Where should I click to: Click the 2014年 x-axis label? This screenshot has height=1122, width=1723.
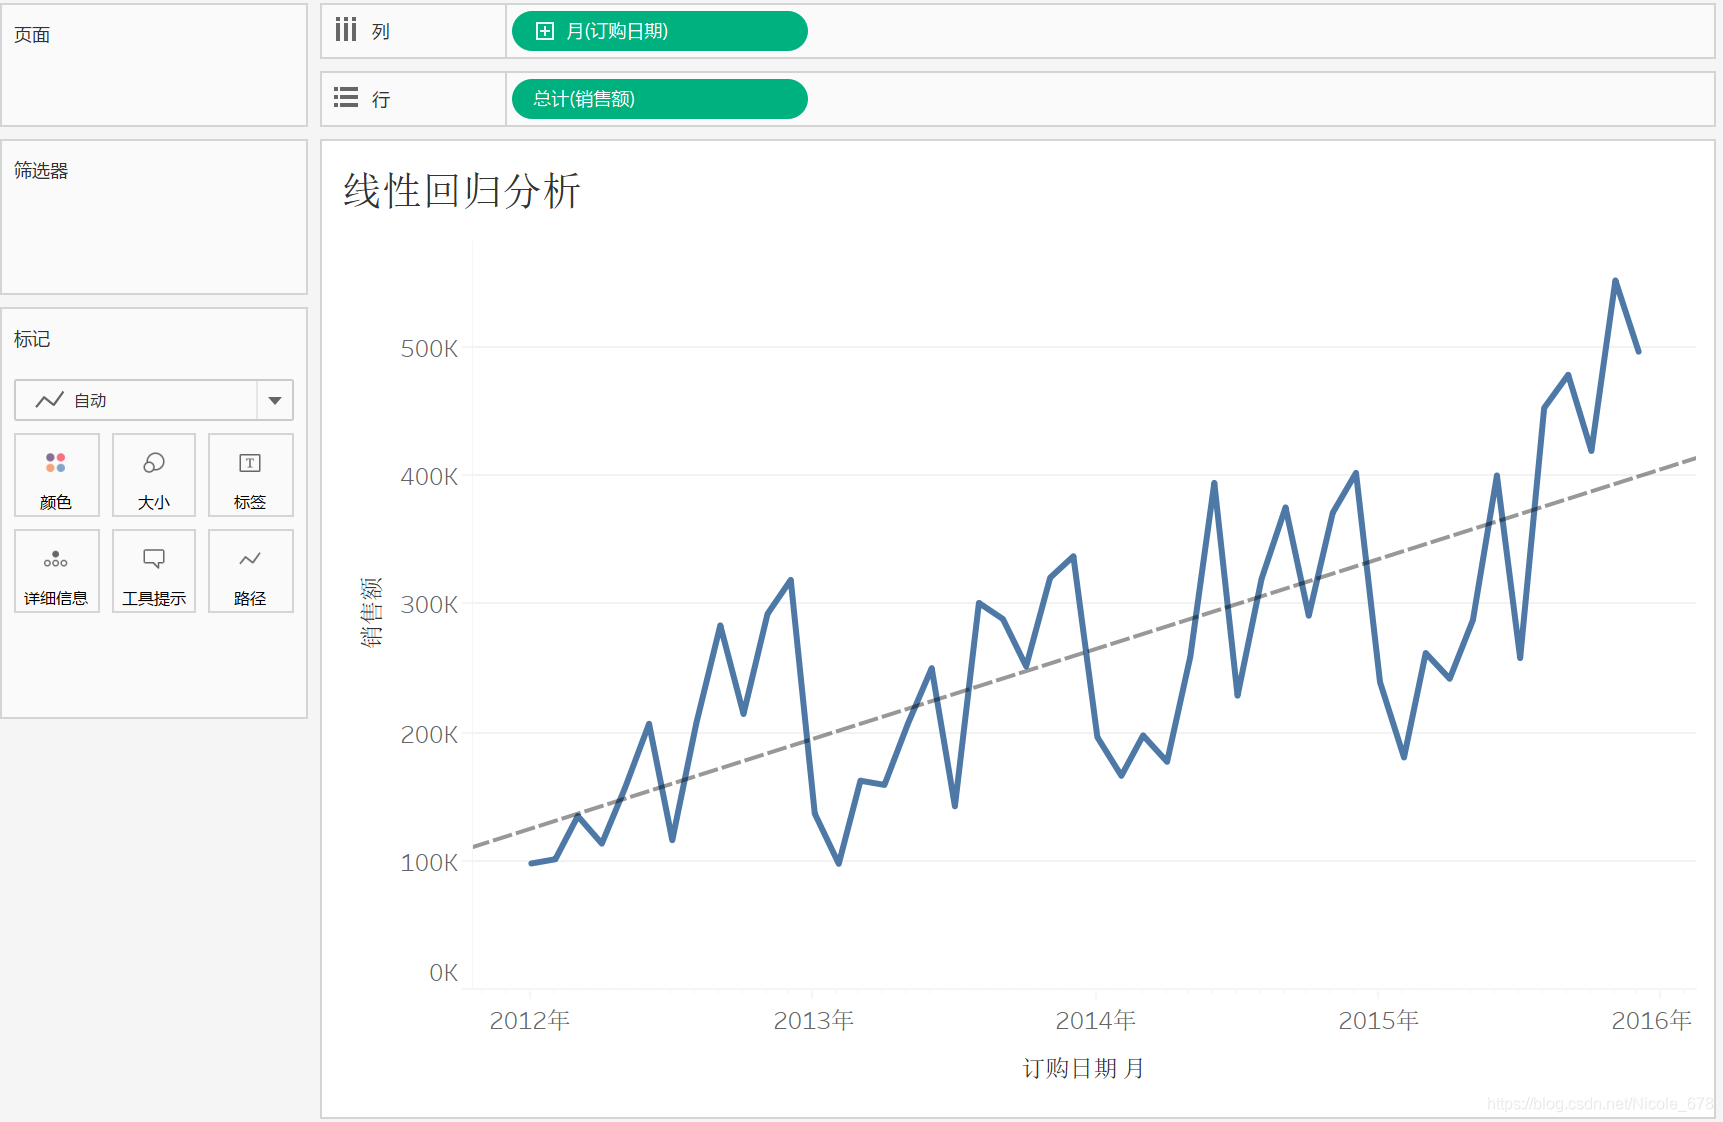coord(1096,1020)
